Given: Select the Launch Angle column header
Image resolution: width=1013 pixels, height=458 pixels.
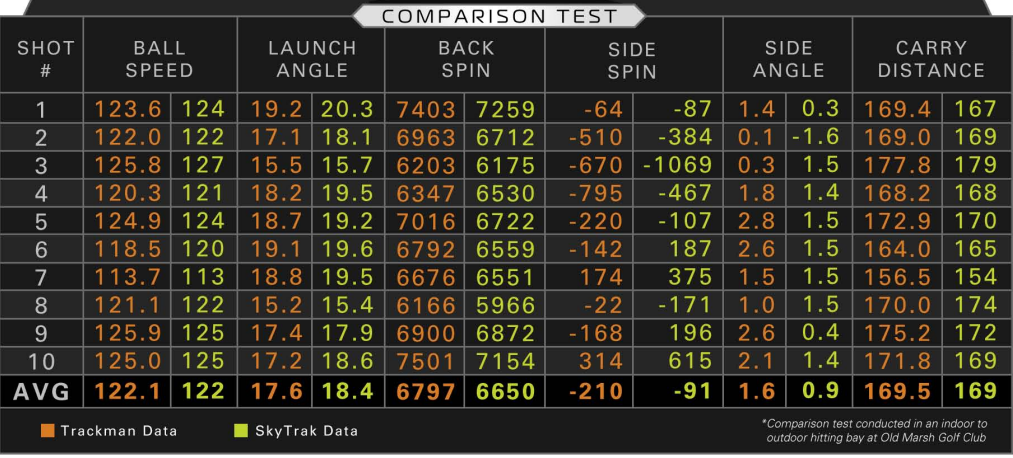Looking at the screenshot, I should pyautogui.click(x=312, y=60).
